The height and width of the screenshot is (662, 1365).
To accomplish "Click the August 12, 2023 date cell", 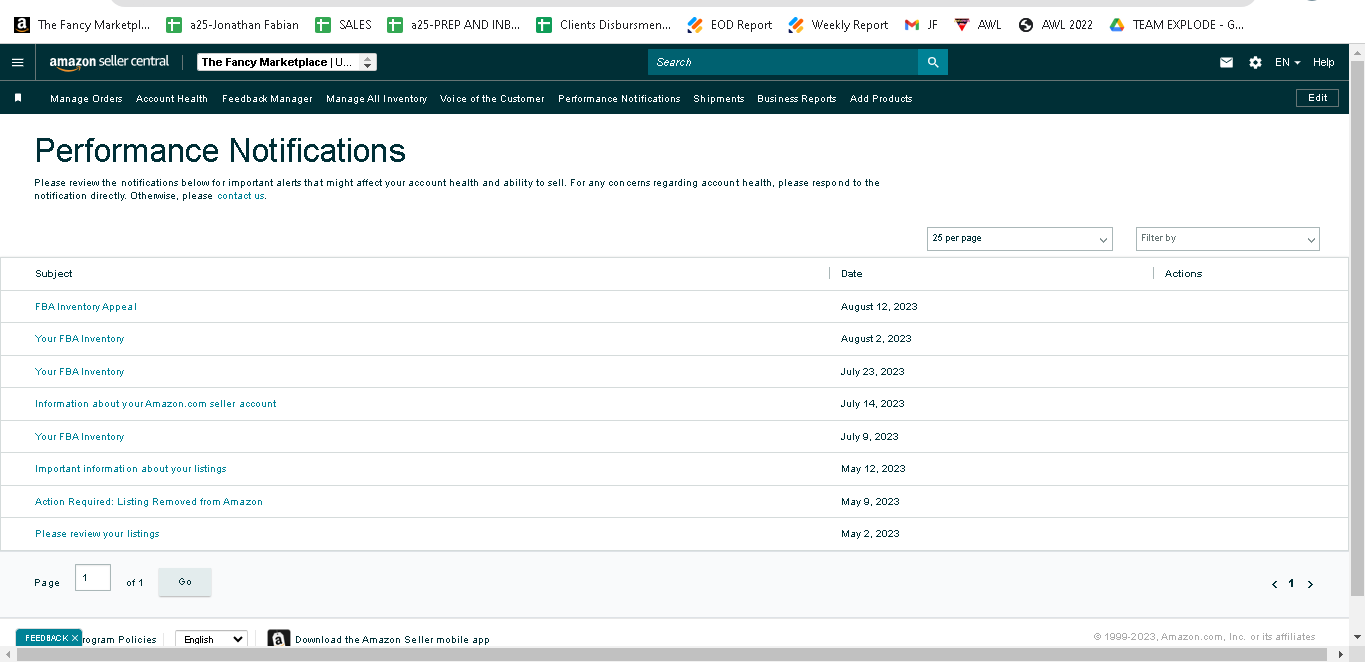I will [879, 307].
